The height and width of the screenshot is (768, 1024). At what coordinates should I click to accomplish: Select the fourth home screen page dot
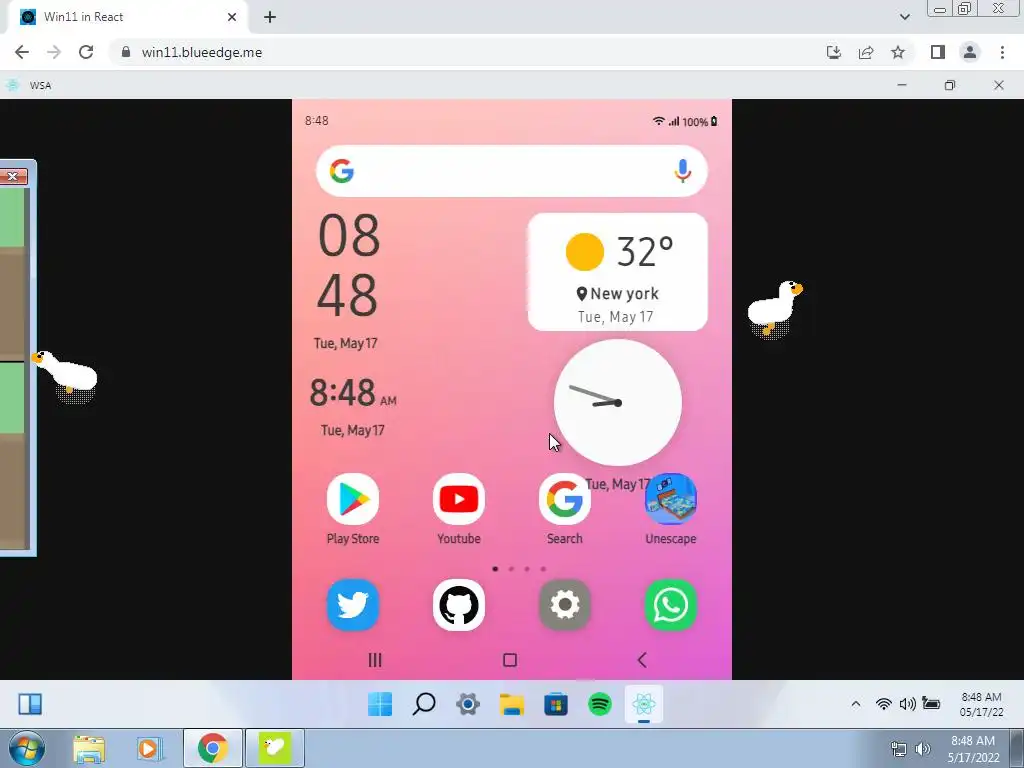pyautogui.click(x=543, y=569)
